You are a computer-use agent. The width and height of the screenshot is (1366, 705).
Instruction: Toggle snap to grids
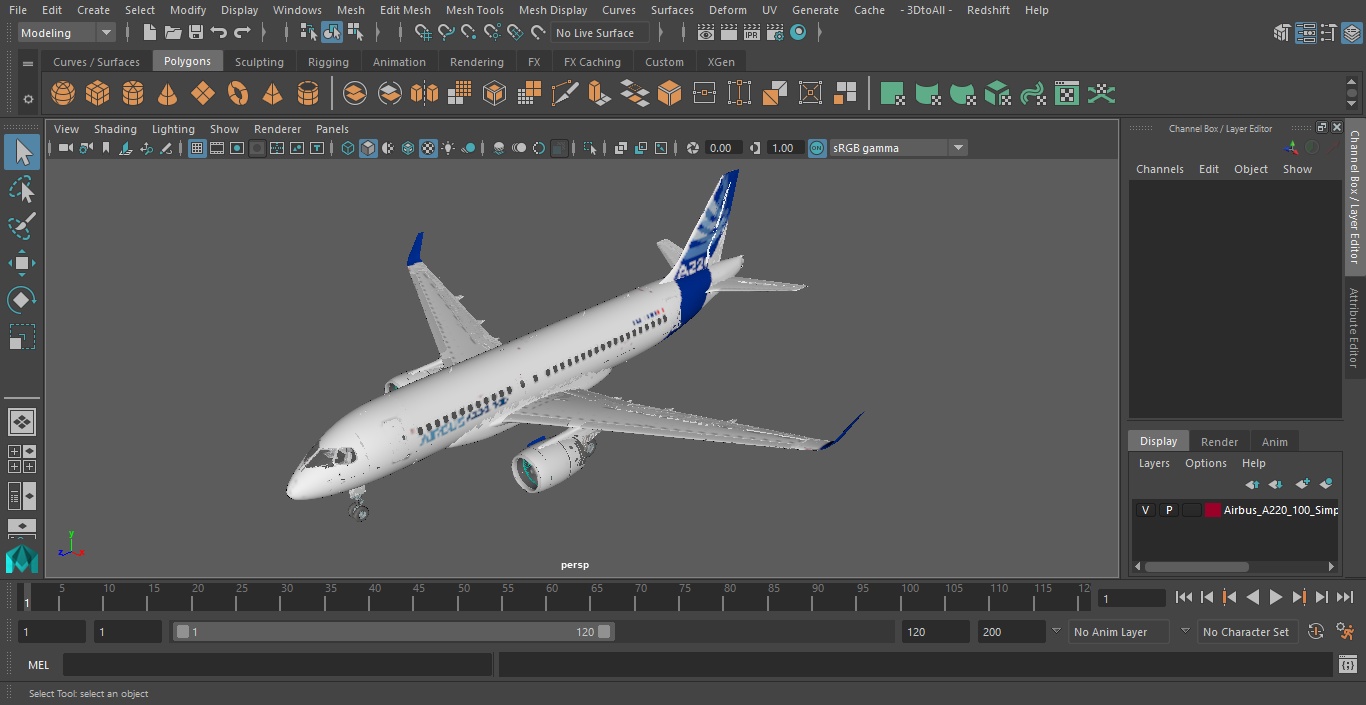tap(423, 33)
